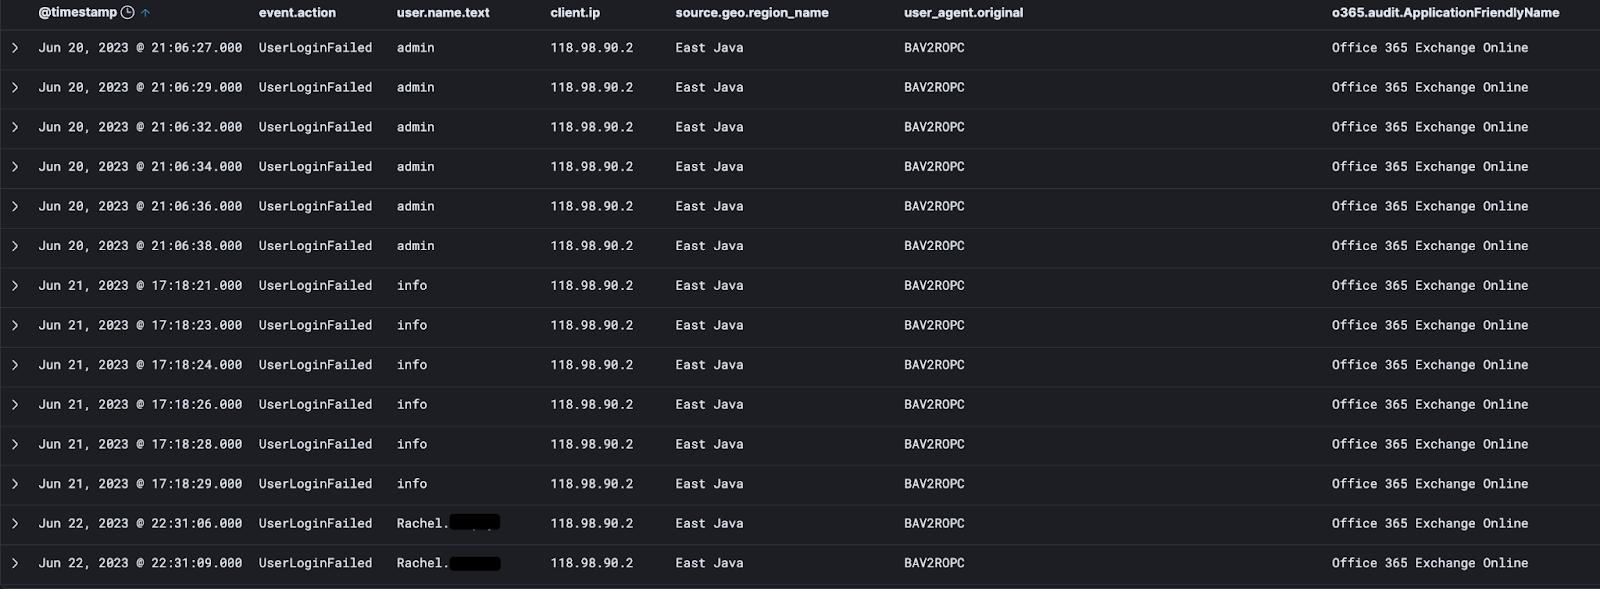This screenshot has height=589, width=1600.
Task: Expand the Jun 21 17:18:29 info row
Action: click(x=14, y=483)
